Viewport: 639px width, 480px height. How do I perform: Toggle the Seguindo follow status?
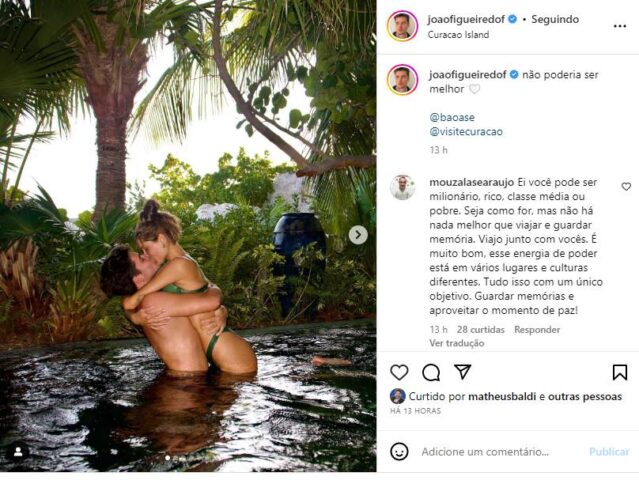pyautogui.click(x=555, y=19)
